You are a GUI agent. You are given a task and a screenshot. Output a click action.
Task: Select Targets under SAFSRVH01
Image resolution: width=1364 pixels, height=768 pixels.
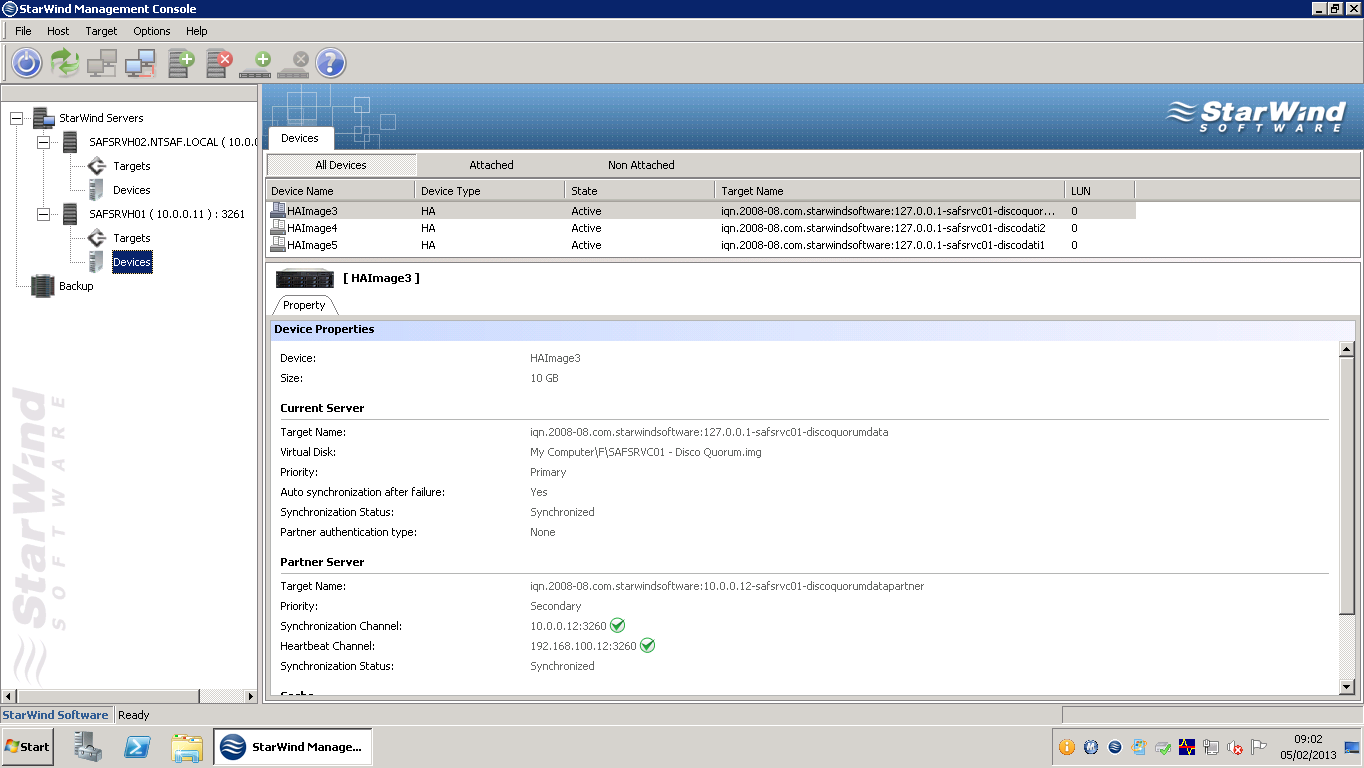pos(132,238)
